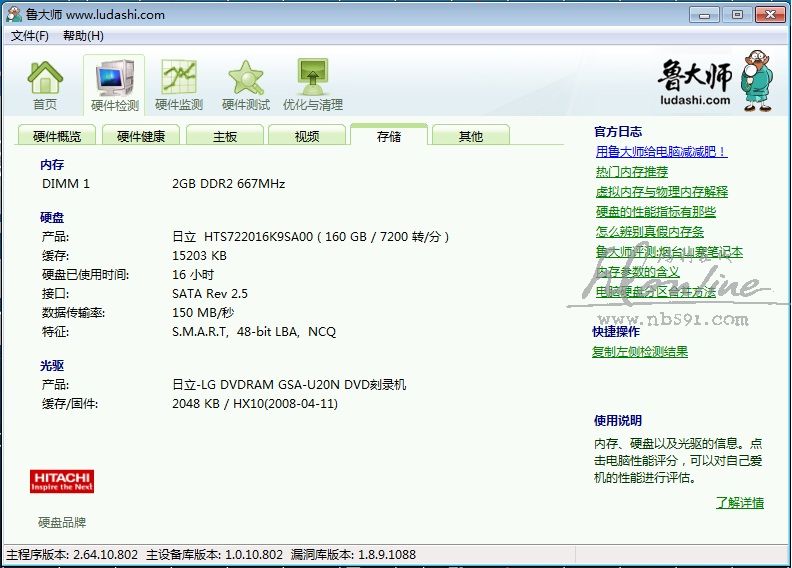Image resolution: width=792 pixels, height=568 pixels.
Task: Go to the 首页 home icon
Action: tap(45, 85)
